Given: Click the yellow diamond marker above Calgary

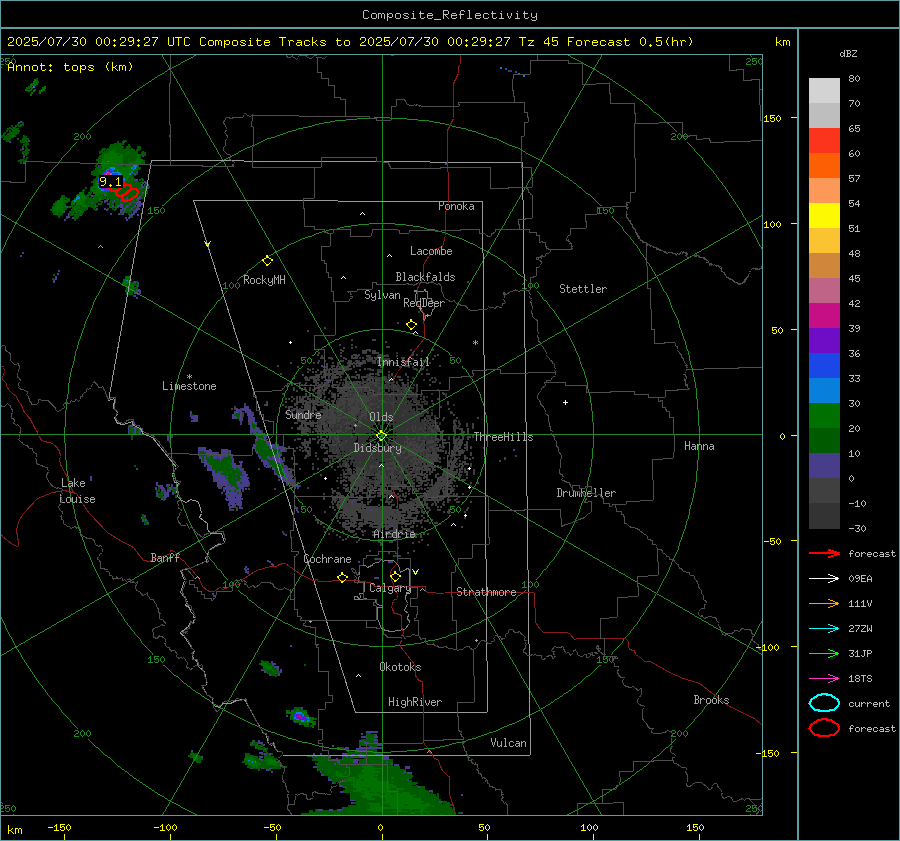Looking at the screenshot, I should [x=395, y=576].
